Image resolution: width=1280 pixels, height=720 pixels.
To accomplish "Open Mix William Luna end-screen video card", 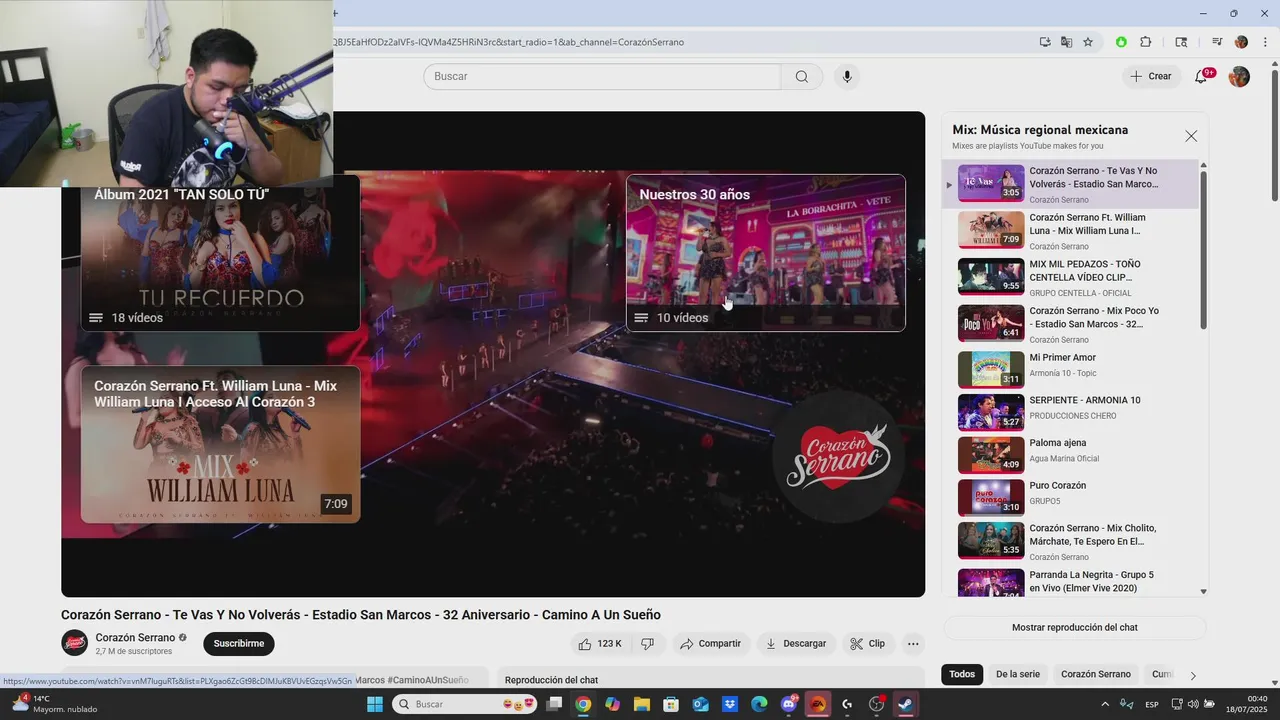I will [x=220, y=444].
